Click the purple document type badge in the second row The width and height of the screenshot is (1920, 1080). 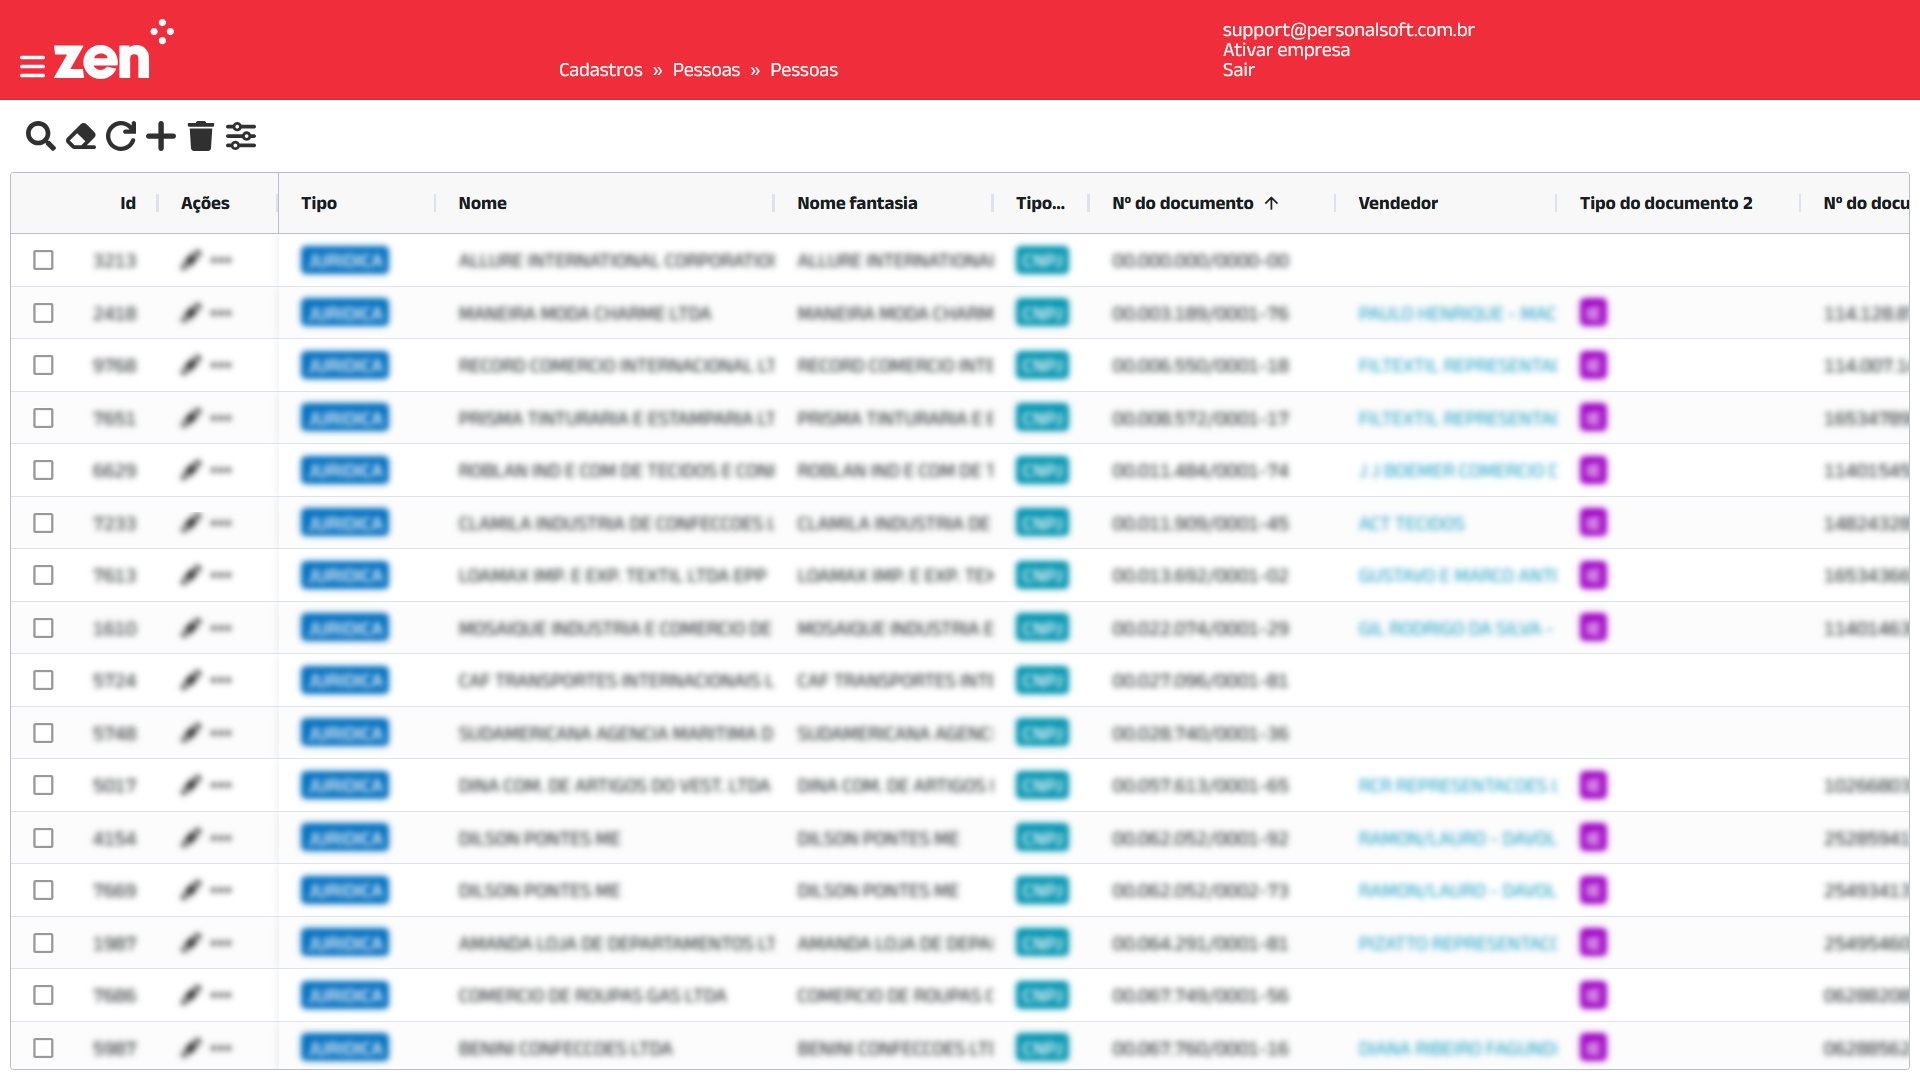click(x=1593, y=313)
